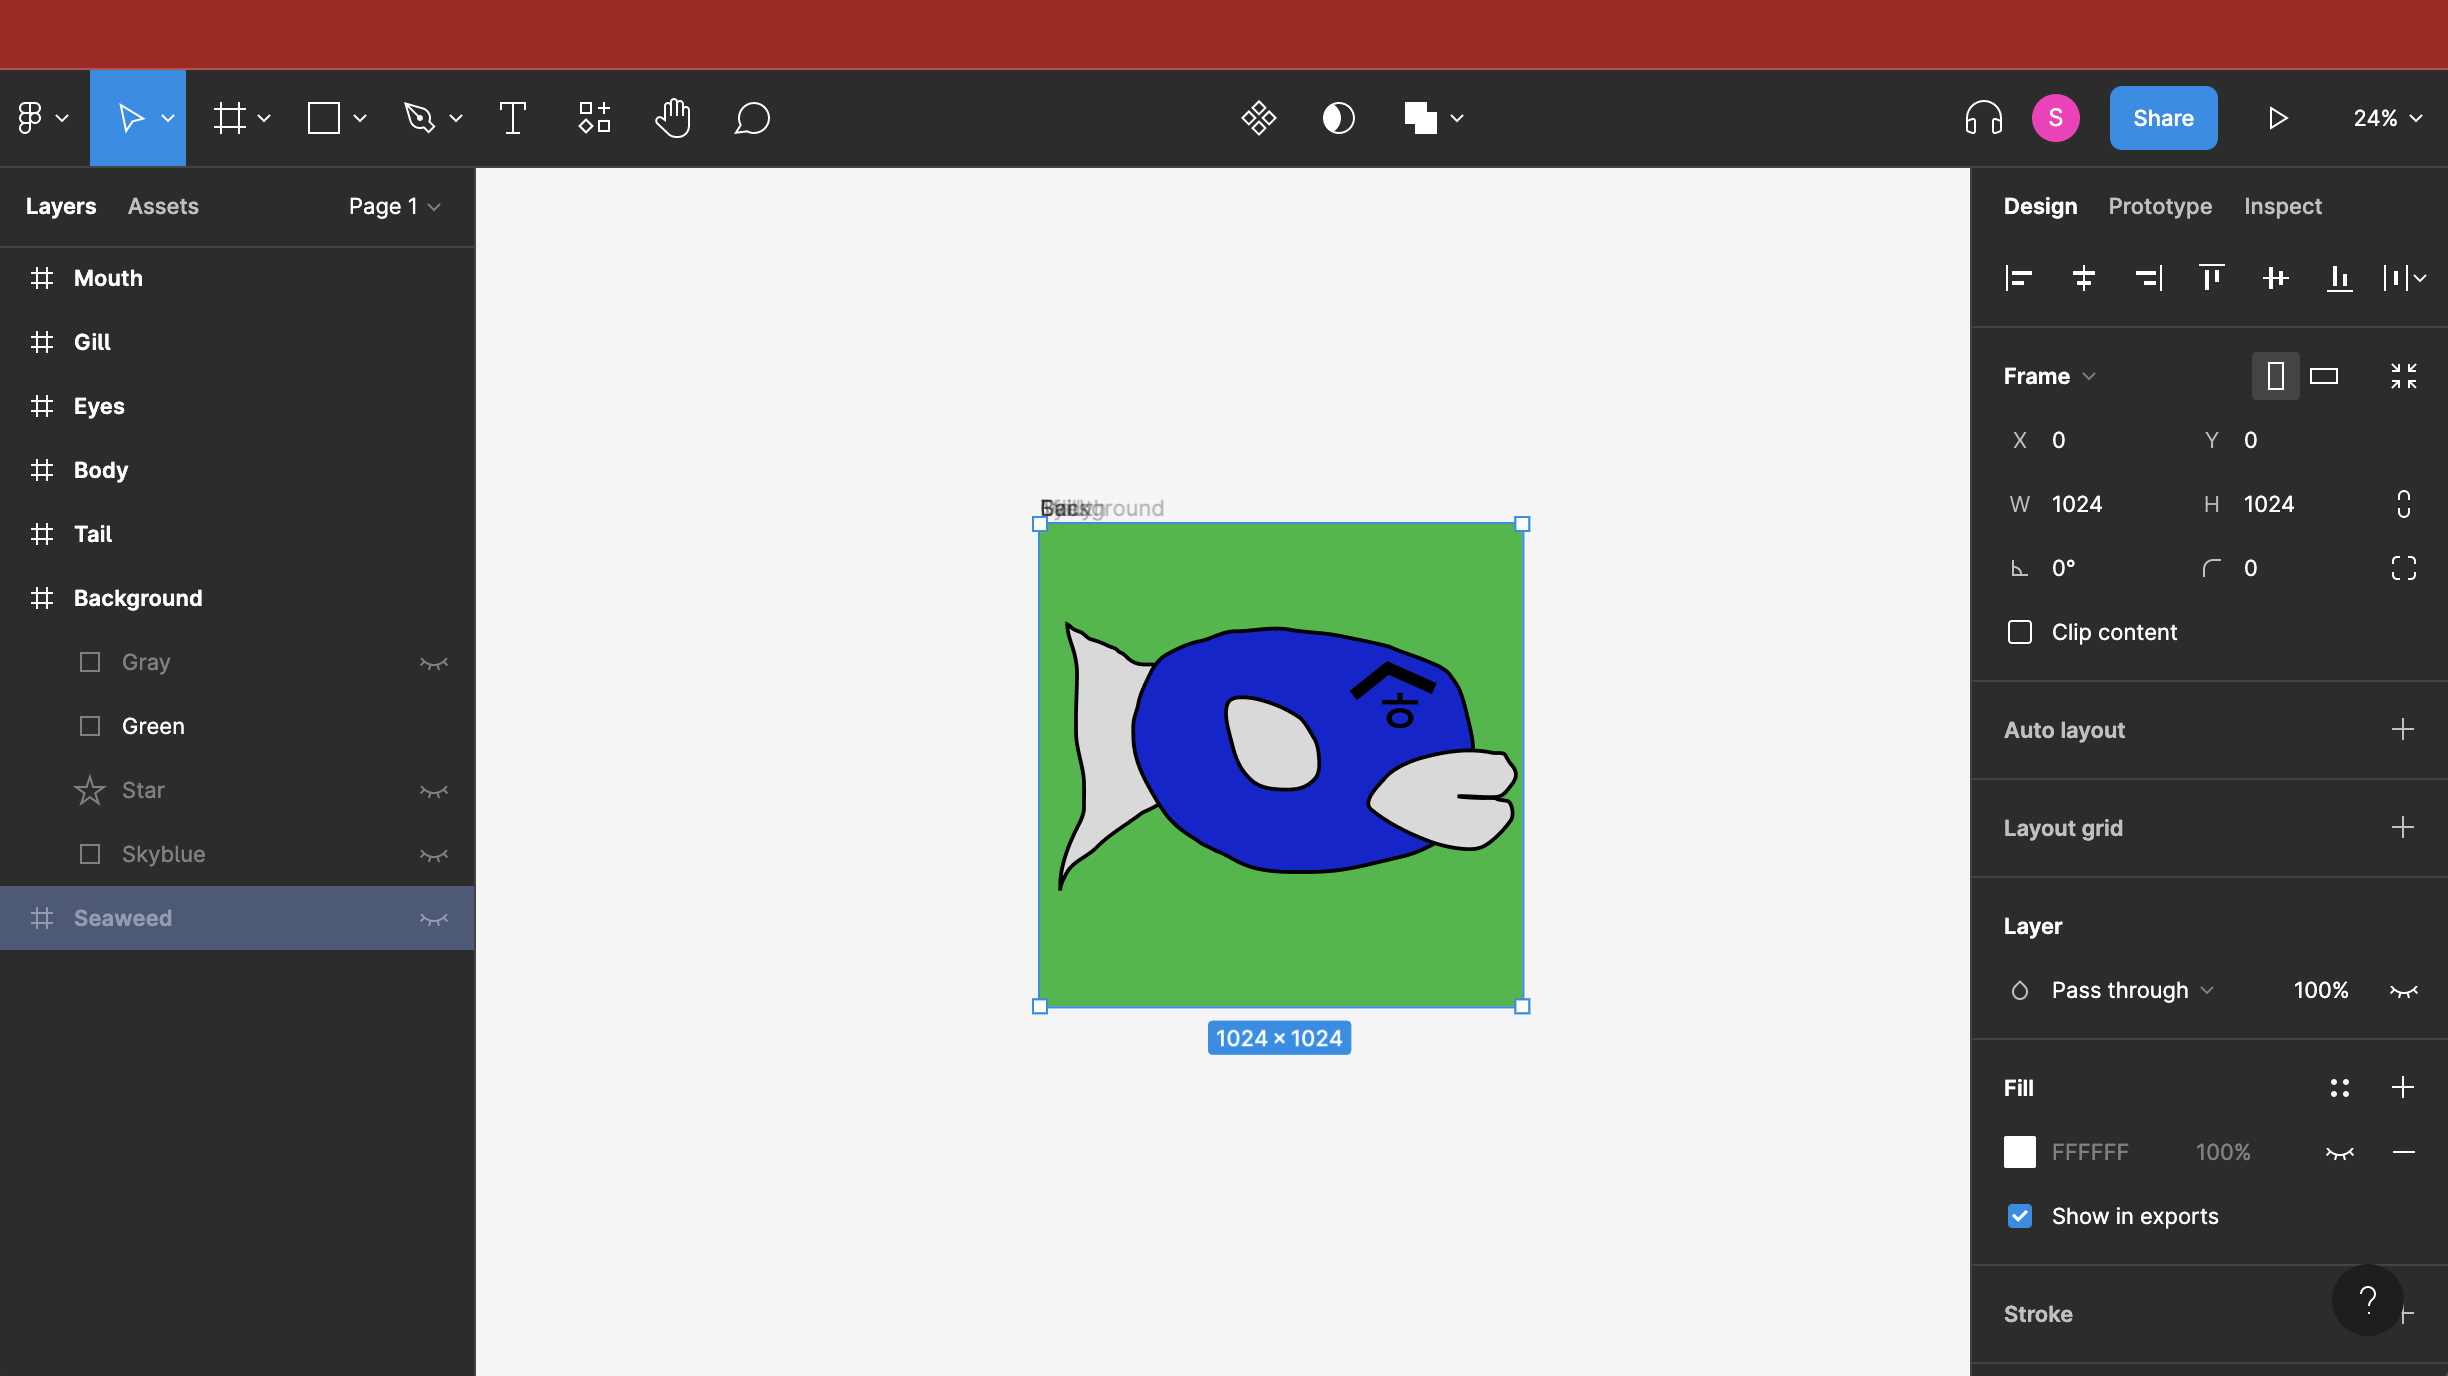Open the 24% zoom dropdown
The height and width of the screenshot is (1376, 2448).
[2387, 118]
